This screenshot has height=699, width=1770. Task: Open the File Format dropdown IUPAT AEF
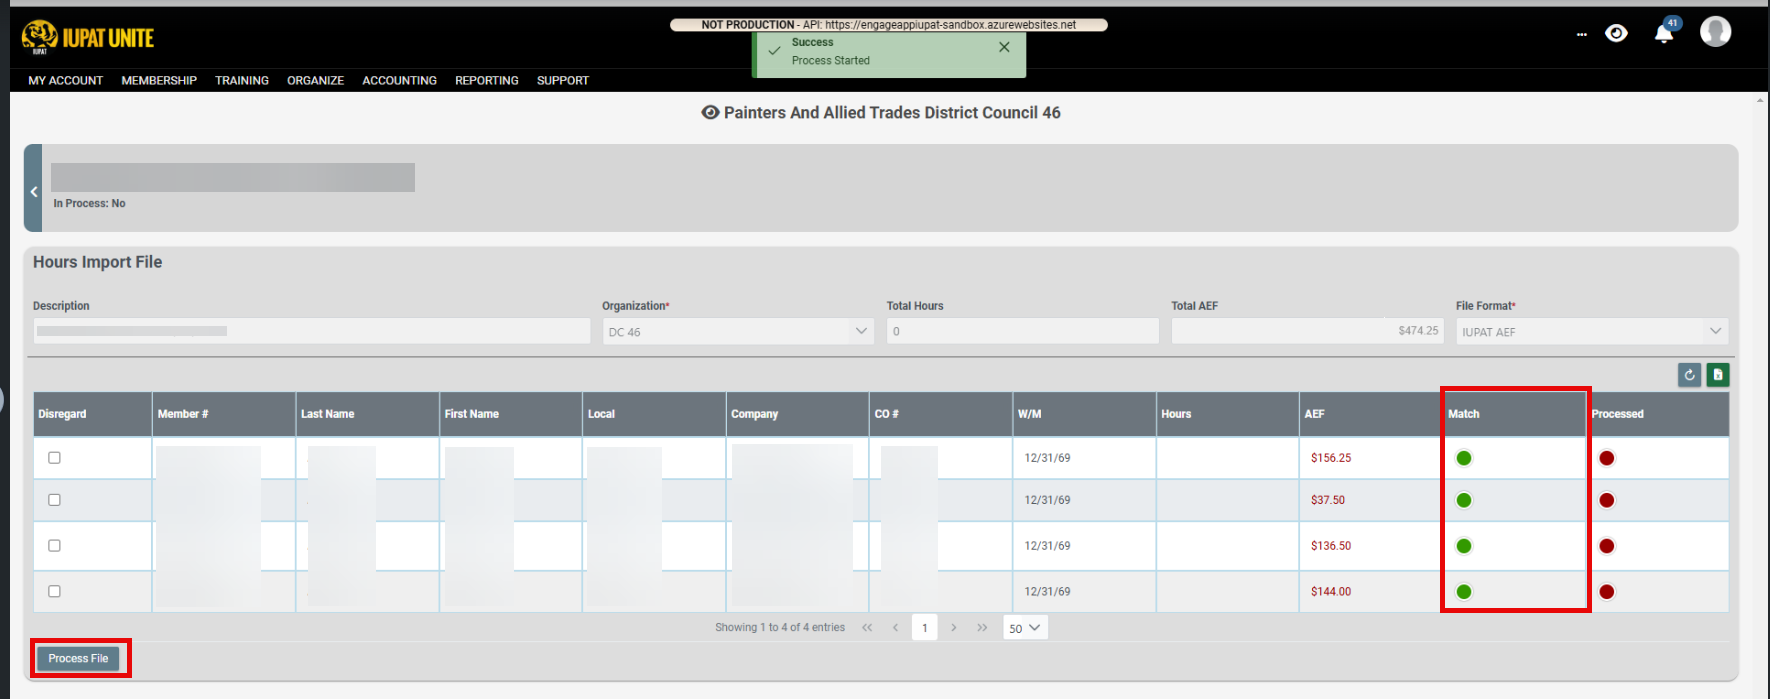coord(1592,331)
